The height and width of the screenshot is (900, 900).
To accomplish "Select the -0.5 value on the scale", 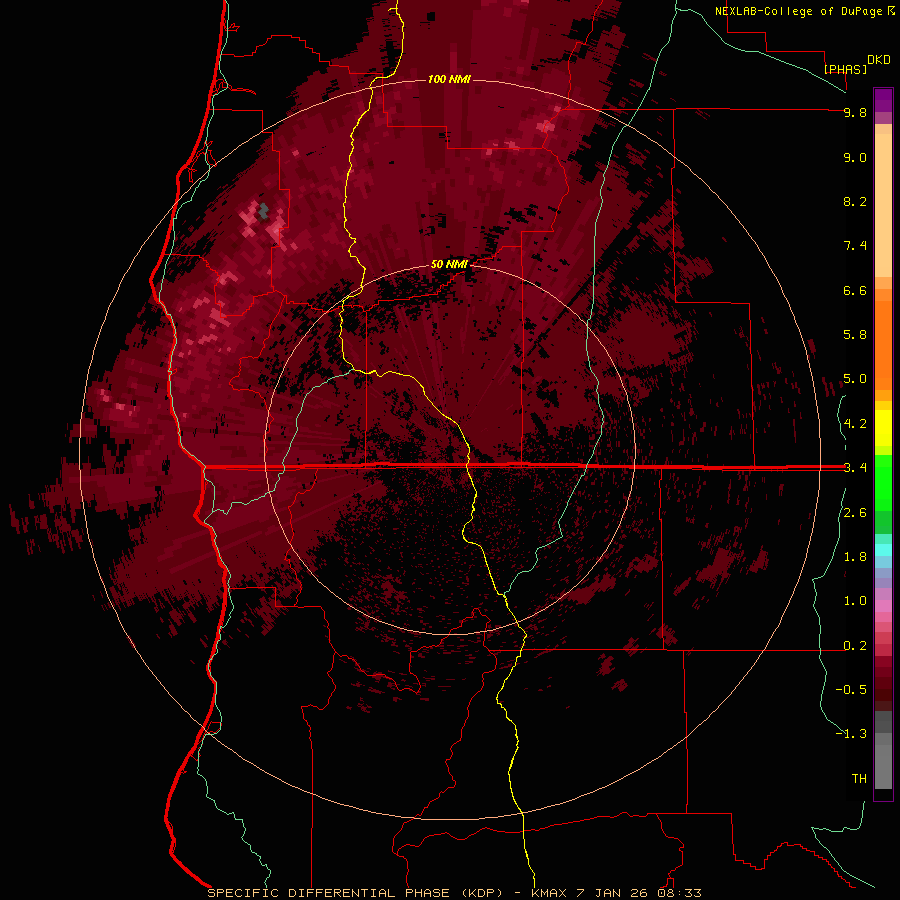I will coord(851,690).
